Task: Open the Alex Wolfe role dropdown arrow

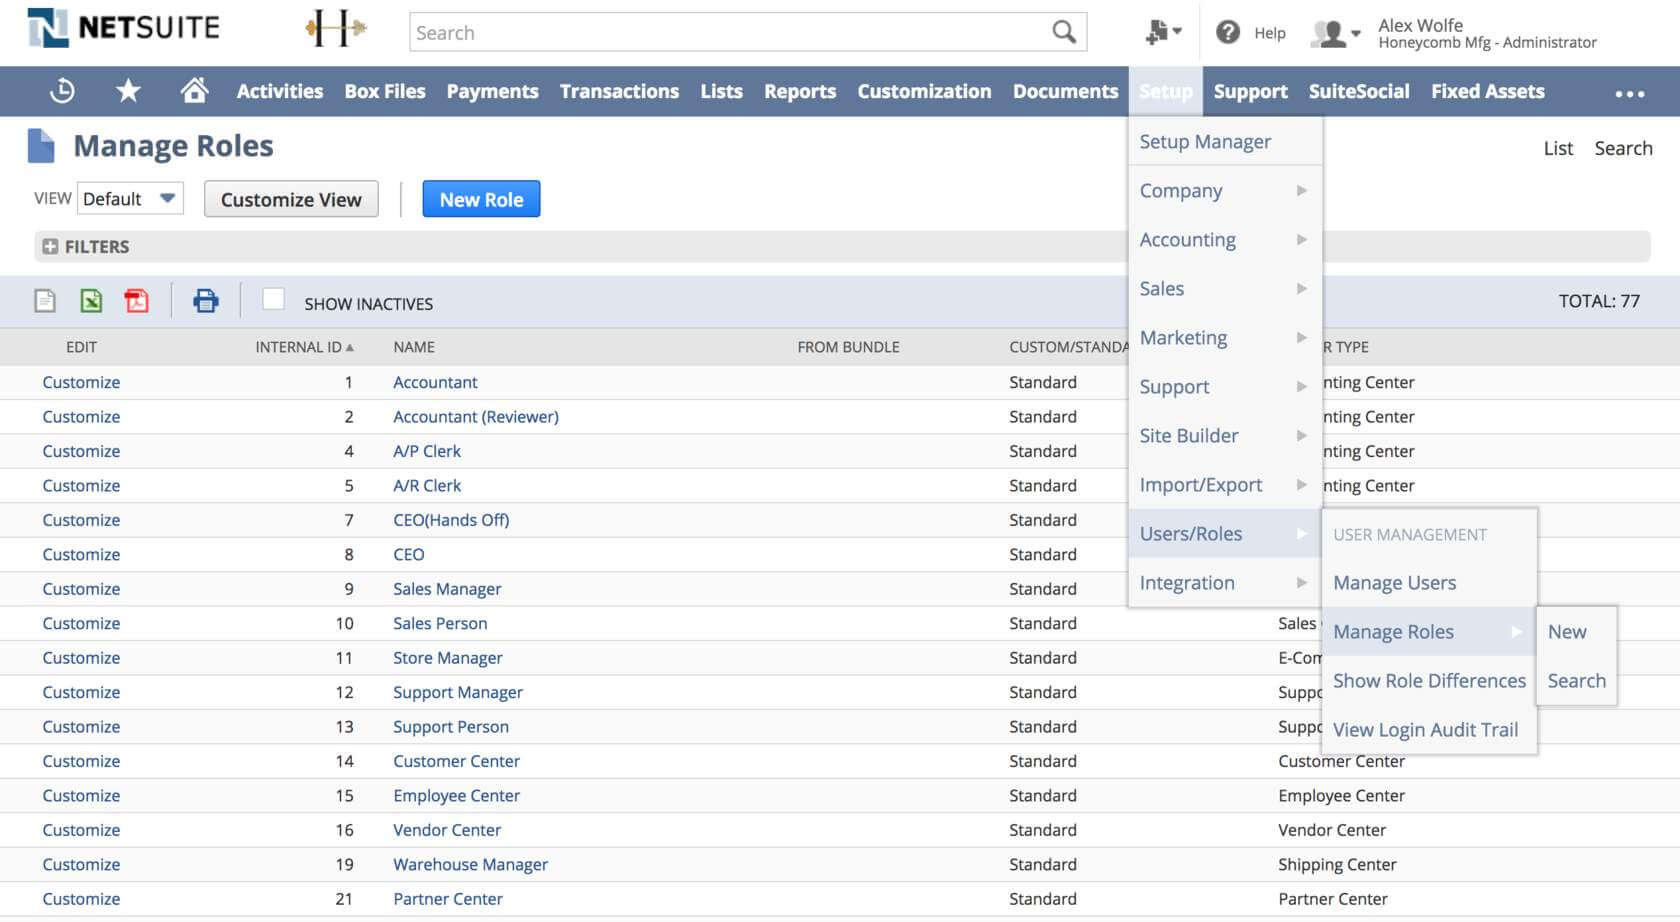Action: 1355,34
